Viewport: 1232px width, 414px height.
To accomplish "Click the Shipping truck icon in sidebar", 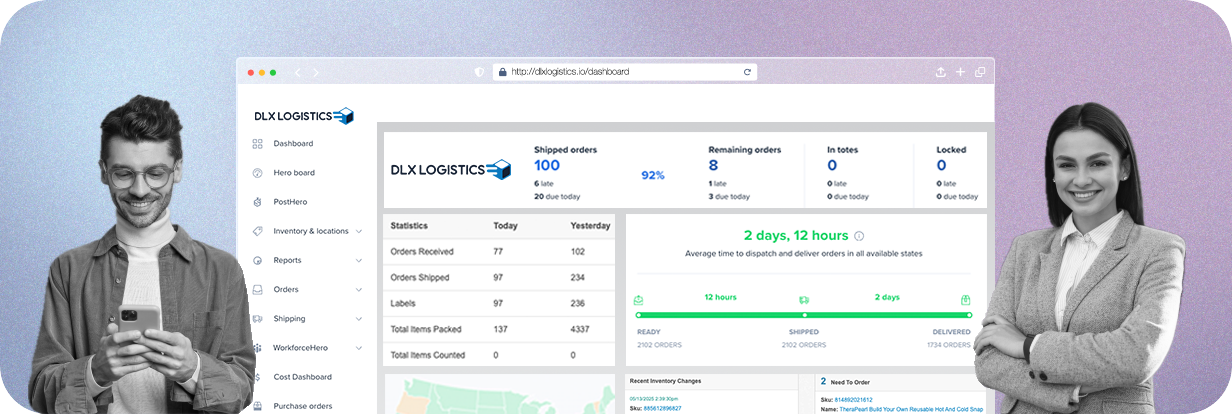I will click(258, 319).
